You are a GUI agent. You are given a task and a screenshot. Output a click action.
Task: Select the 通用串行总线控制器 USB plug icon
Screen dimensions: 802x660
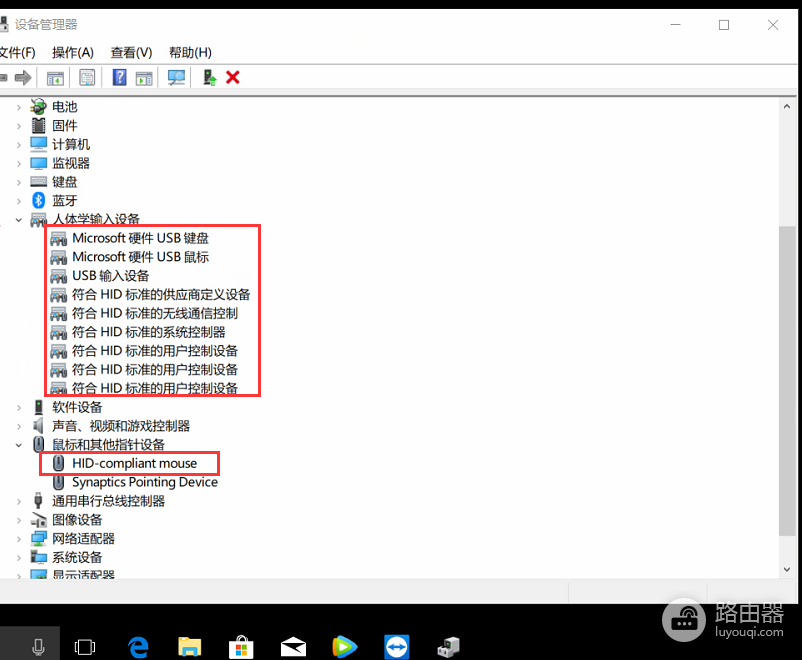point(38,501)
